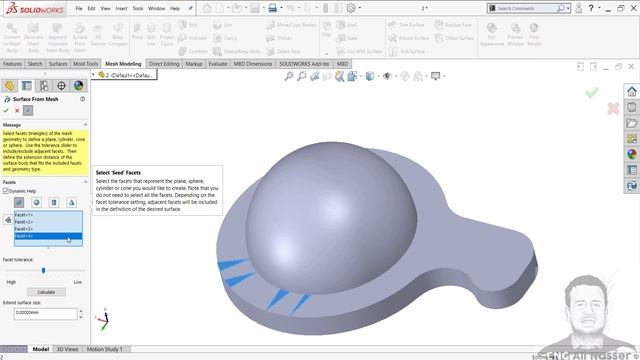The image size is (640, 360).
Task: Open the Help menu
Action: [175, 9]
